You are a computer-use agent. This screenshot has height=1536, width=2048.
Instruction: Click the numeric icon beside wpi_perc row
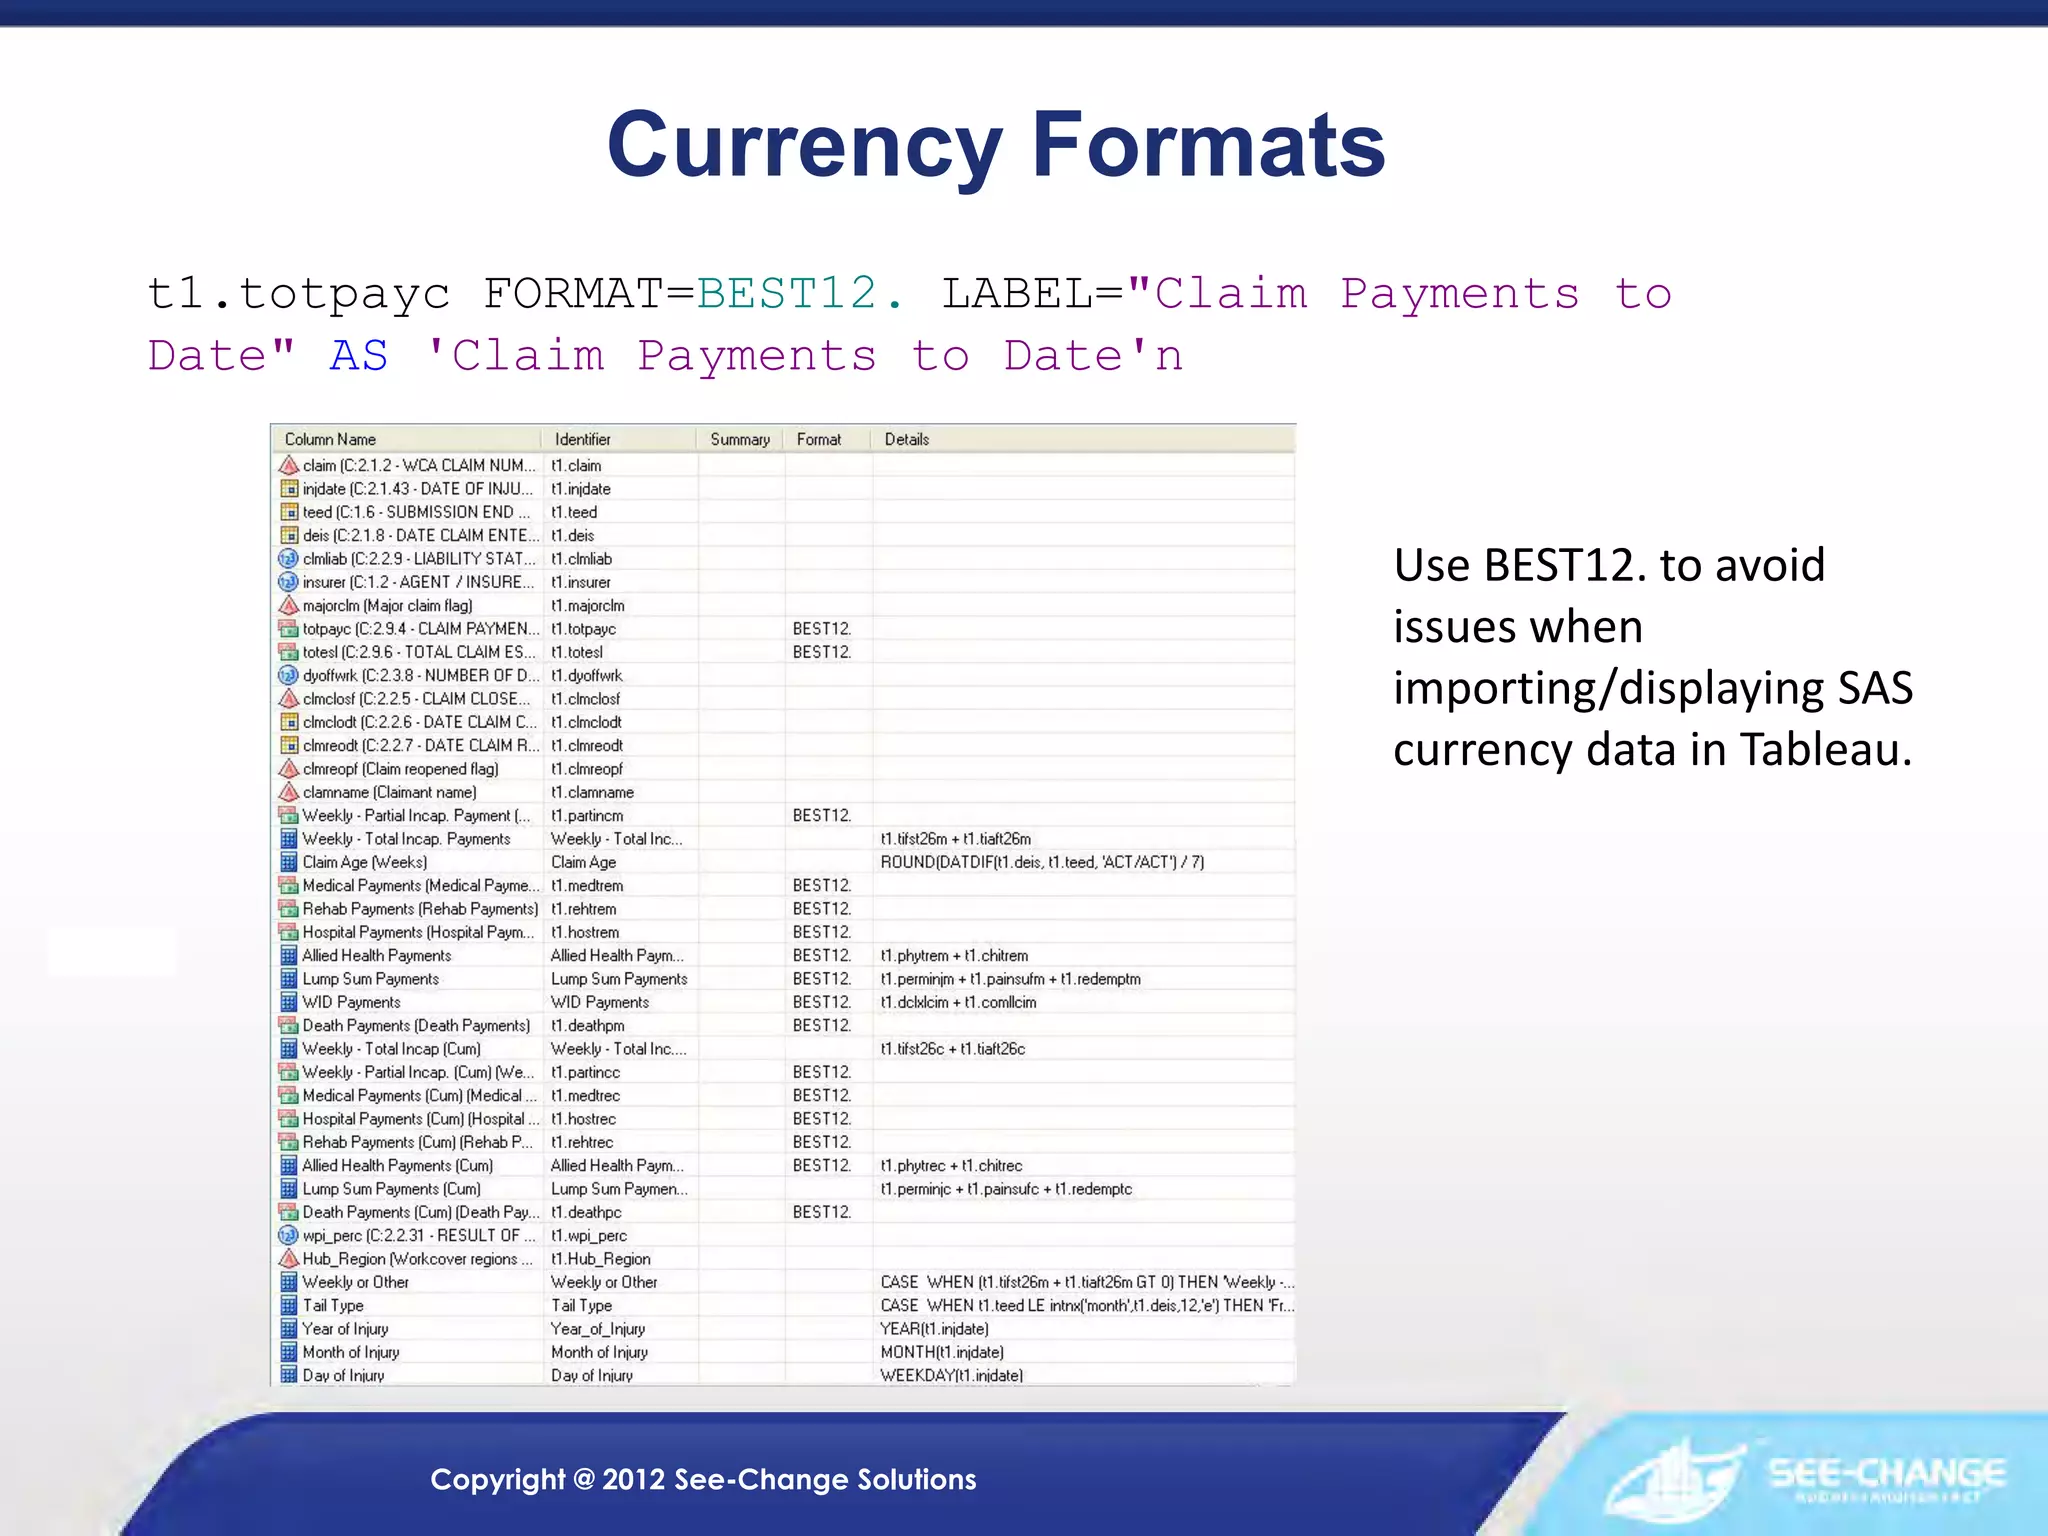coord(288,1235)
